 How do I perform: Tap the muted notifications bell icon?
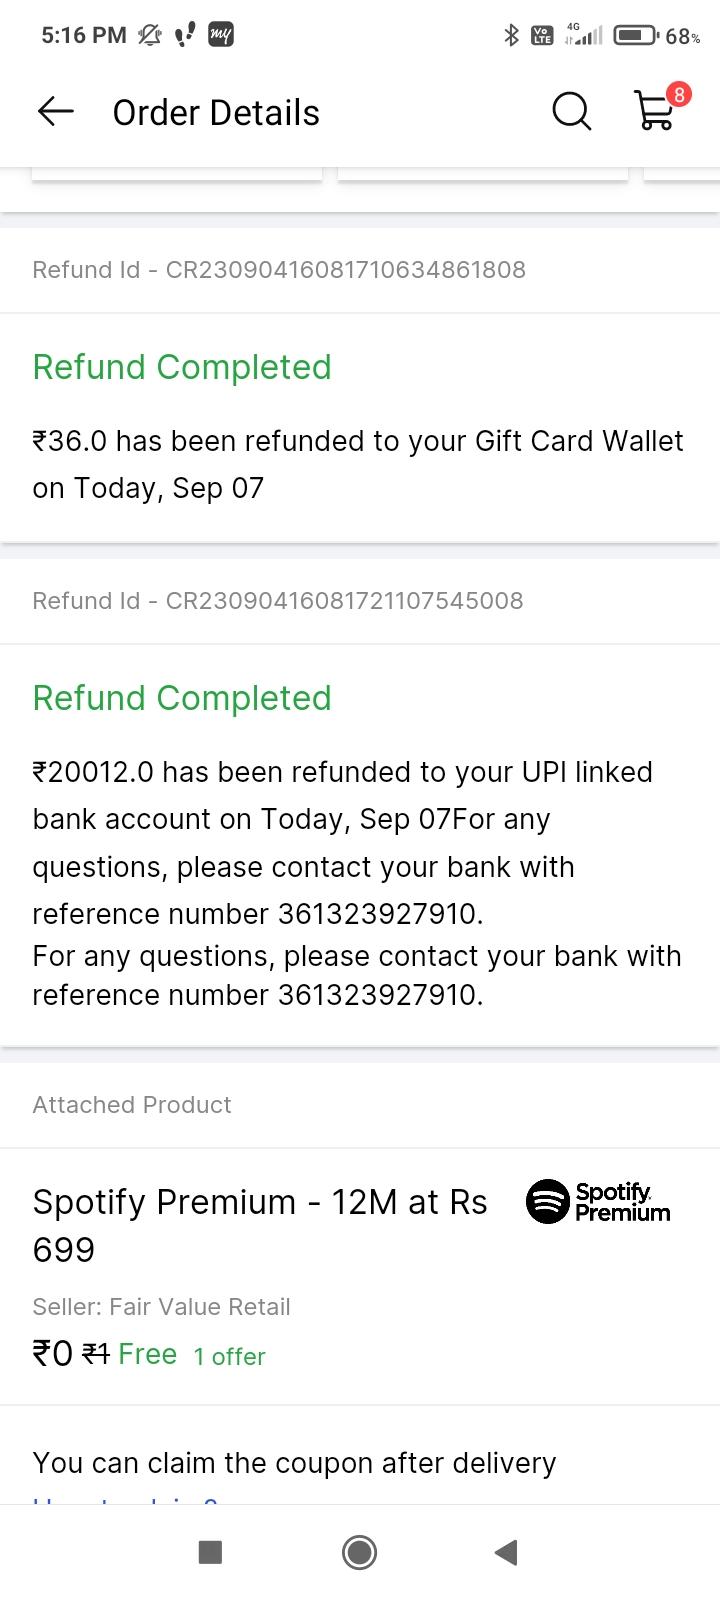(150, 35)
